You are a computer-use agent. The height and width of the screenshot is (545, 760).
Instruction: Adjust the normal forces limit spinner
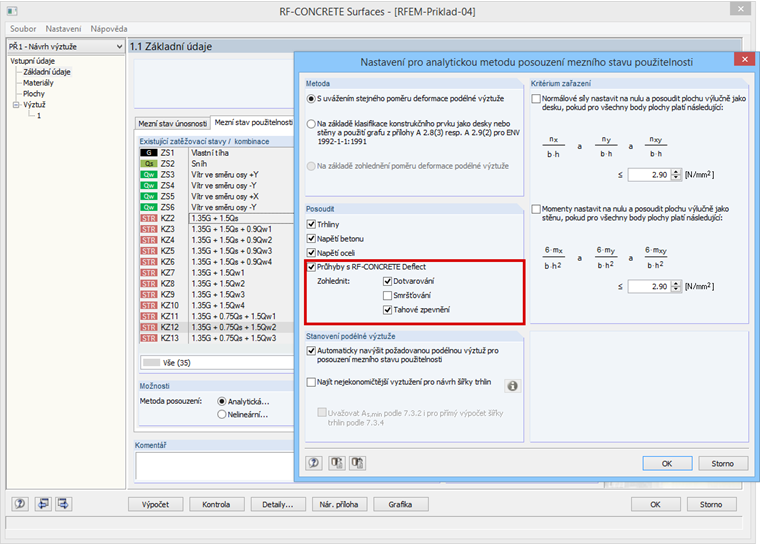[676, 175]
